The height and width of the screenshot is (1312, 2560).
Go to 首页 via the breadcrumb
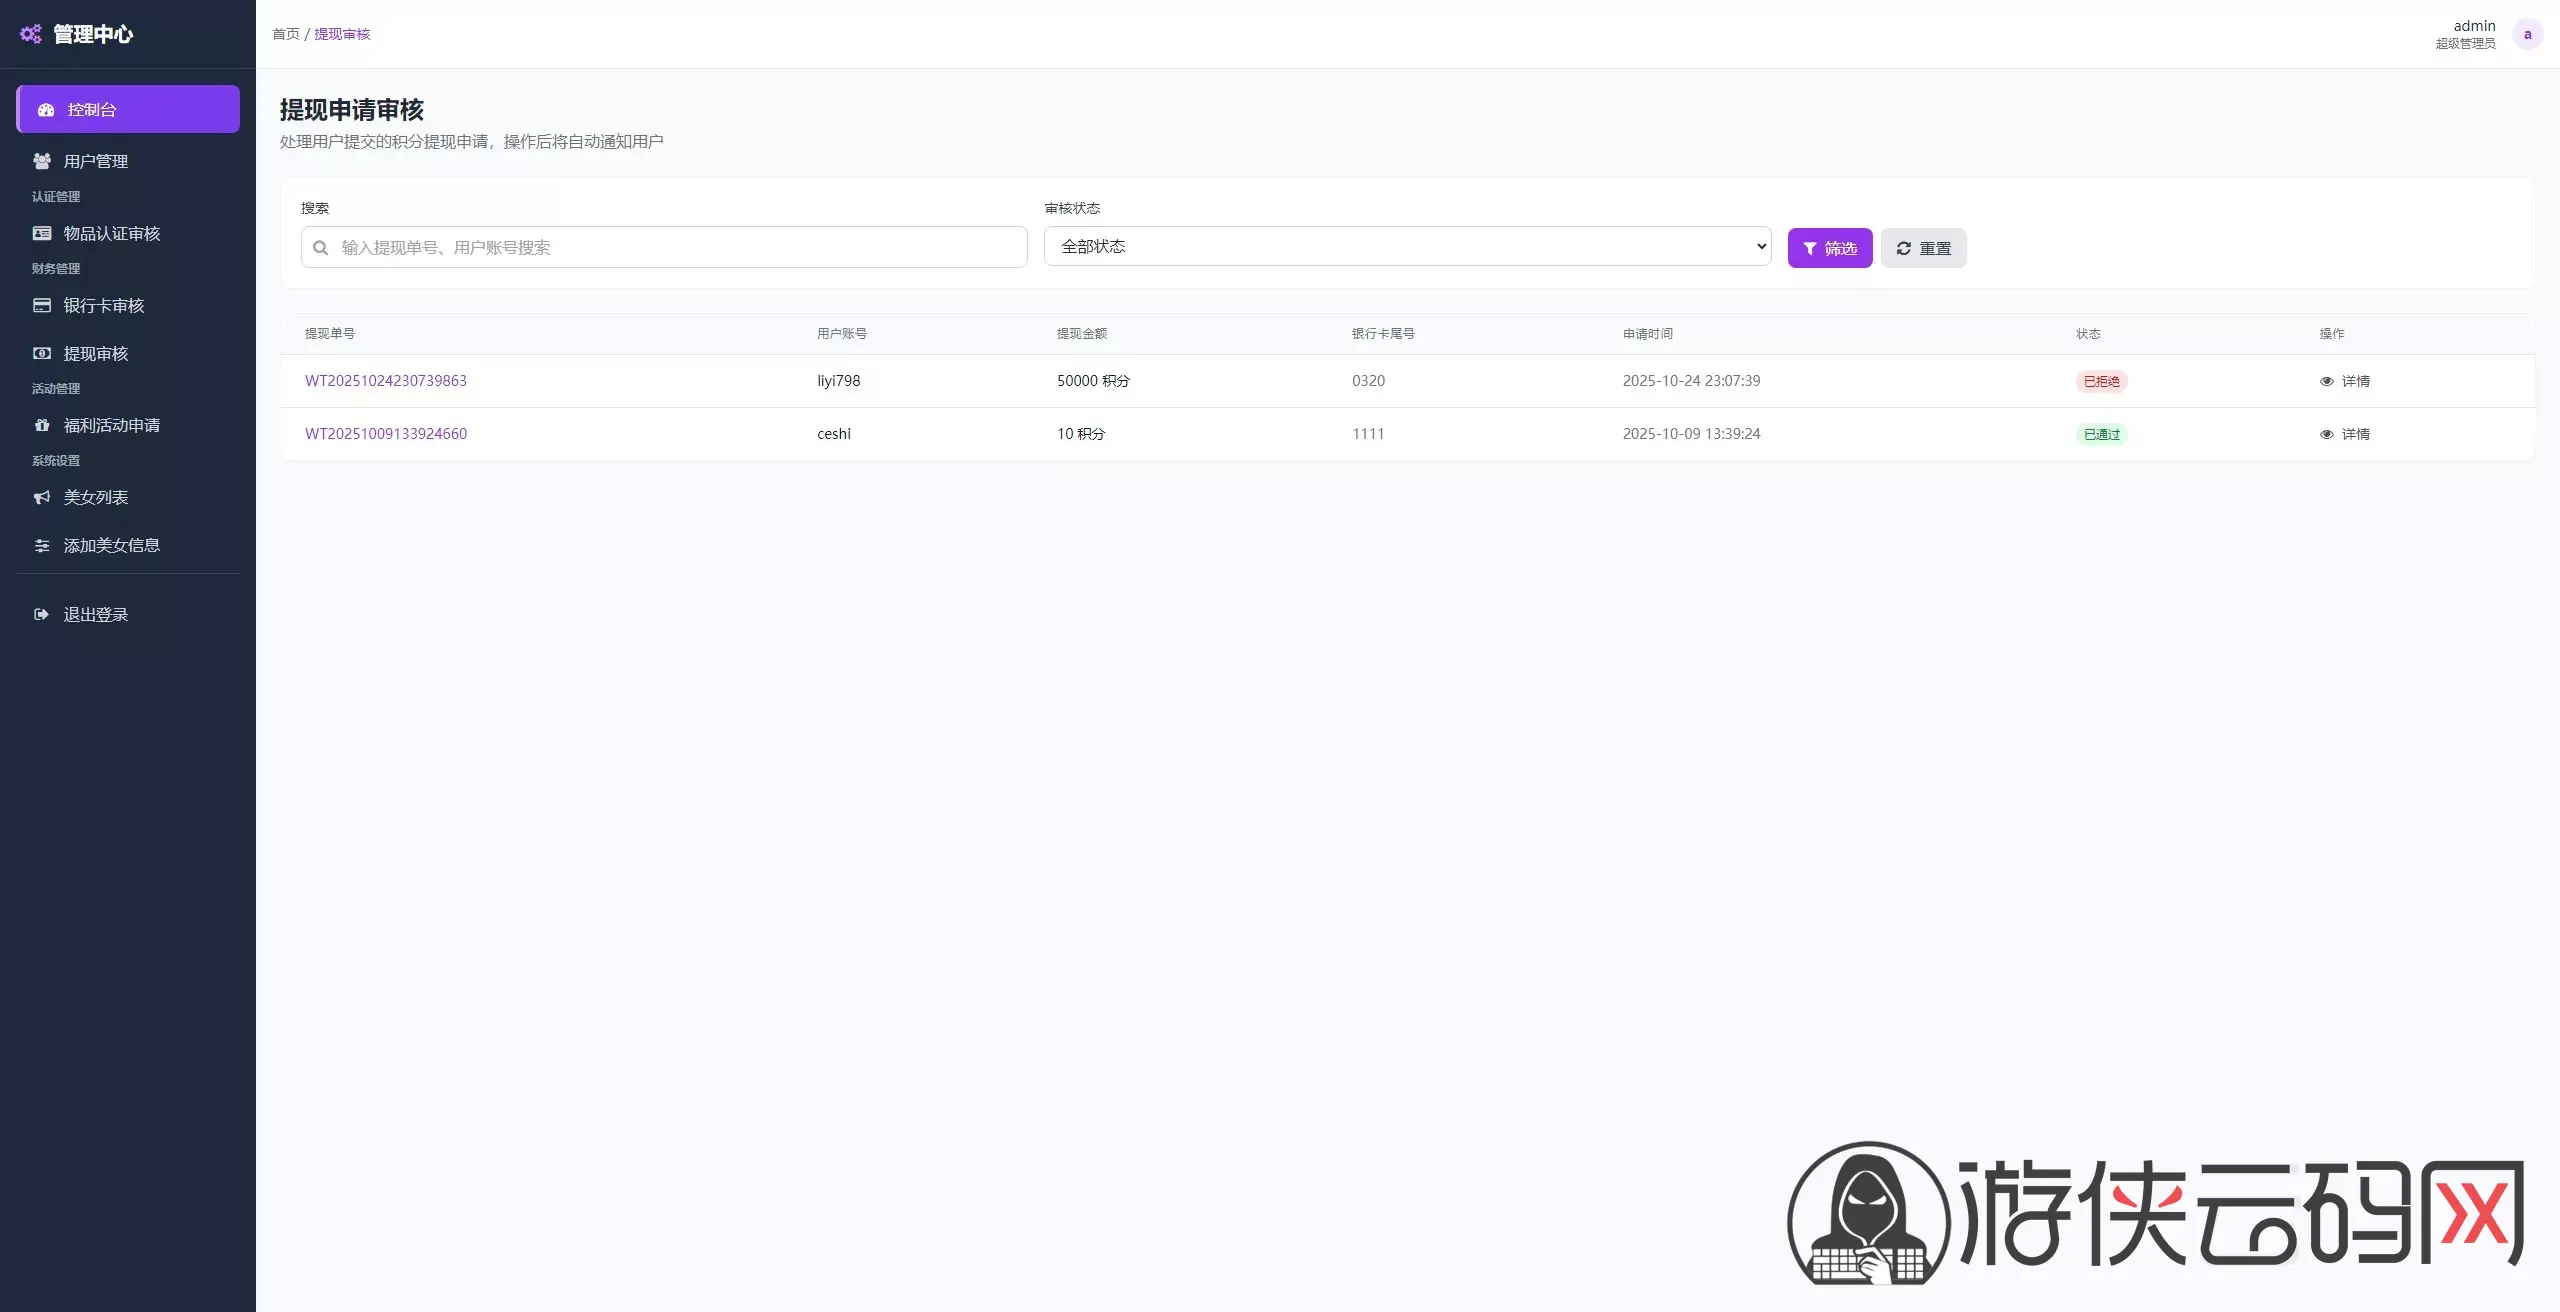coord(286,34)
